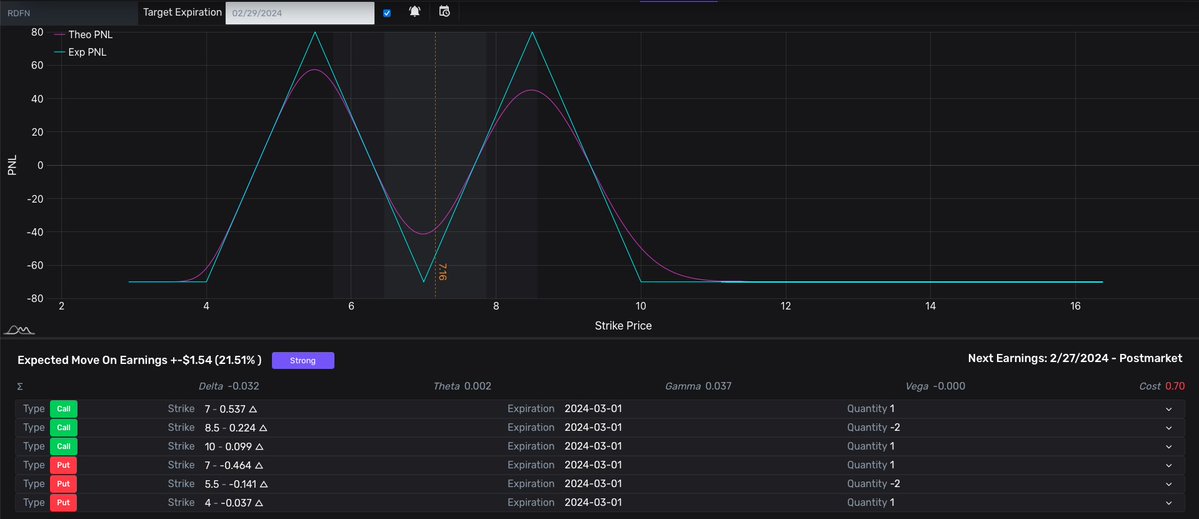Click strike value 8.5 - 0.224

(236, 428)
